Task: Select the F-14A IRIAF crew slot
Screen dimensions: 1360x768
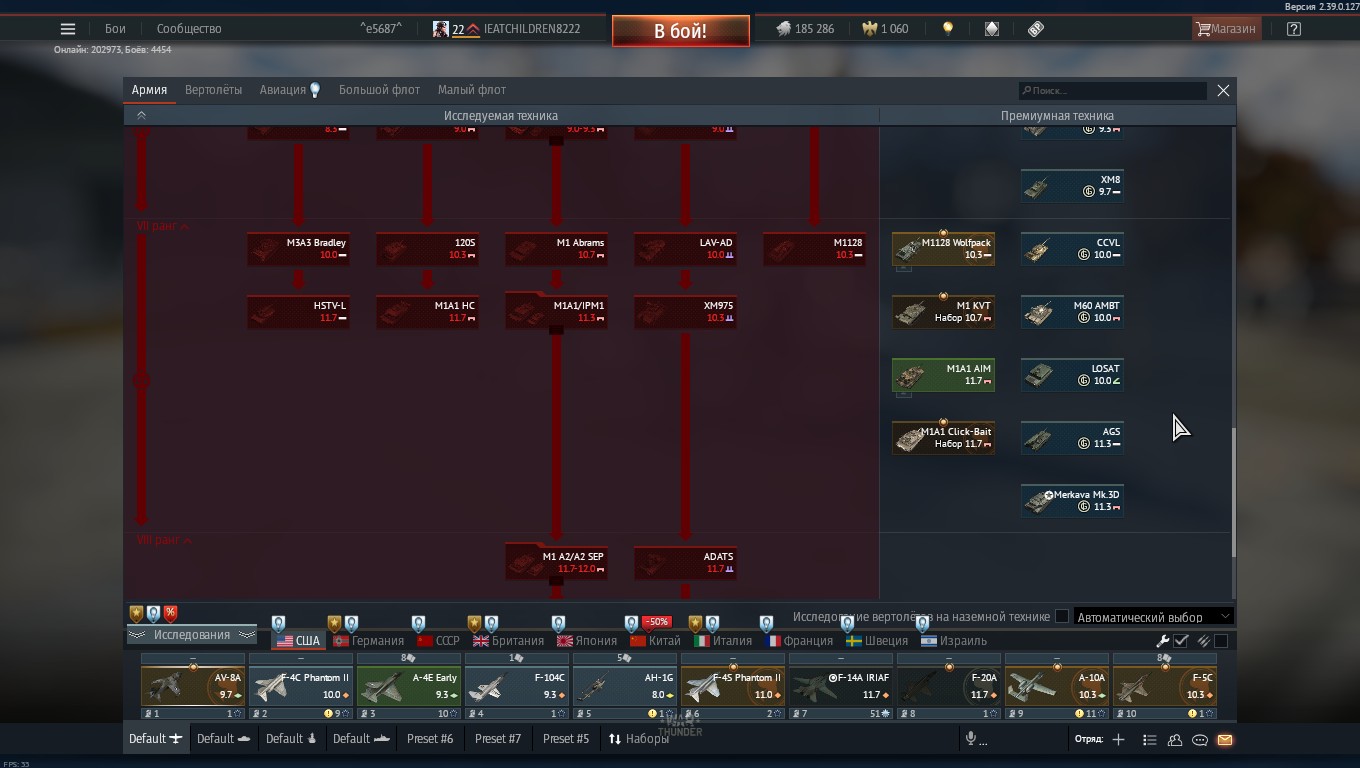Action: pos(840,688)
